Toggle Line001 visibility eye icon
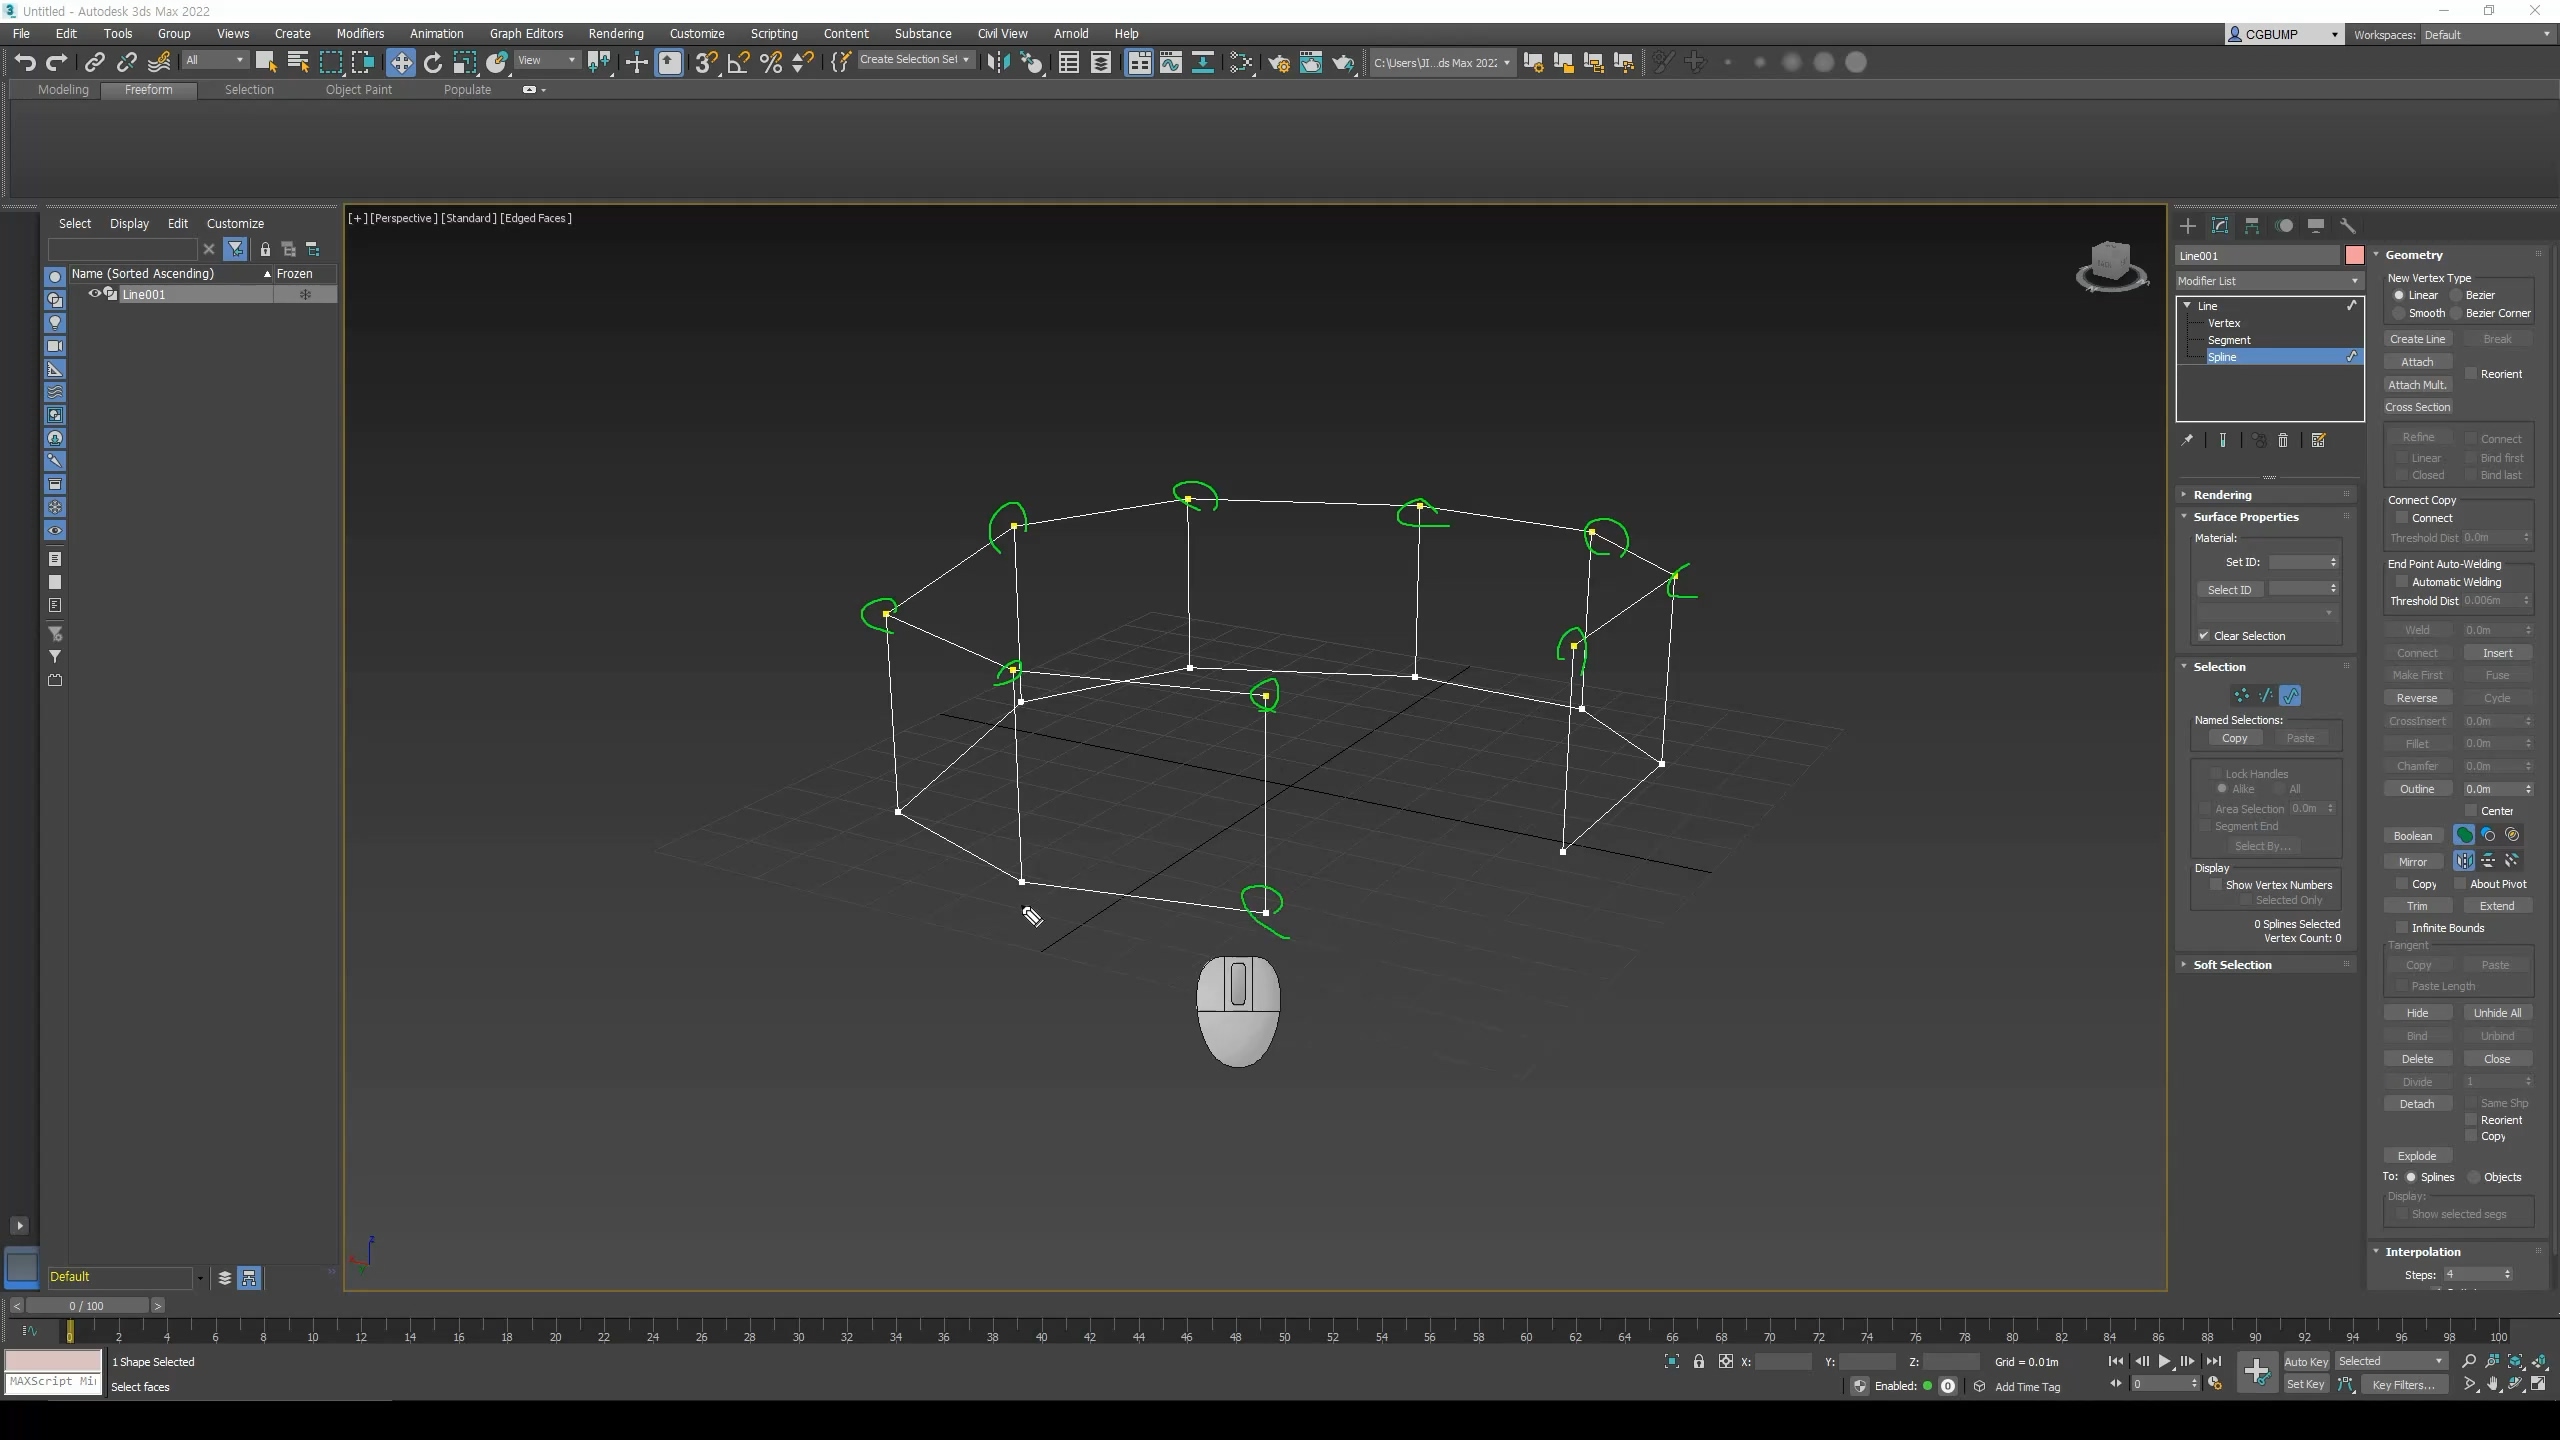Image resolution: width=2560 pixels, height=1440 pixels. click(x=95, y=294)
